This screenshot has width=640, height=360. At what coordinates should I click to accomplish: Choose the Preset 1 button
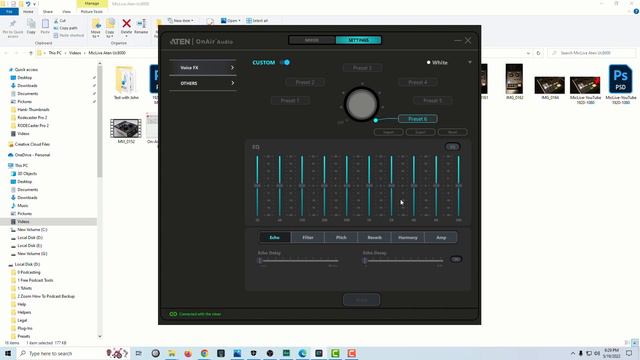click(290, 100)
